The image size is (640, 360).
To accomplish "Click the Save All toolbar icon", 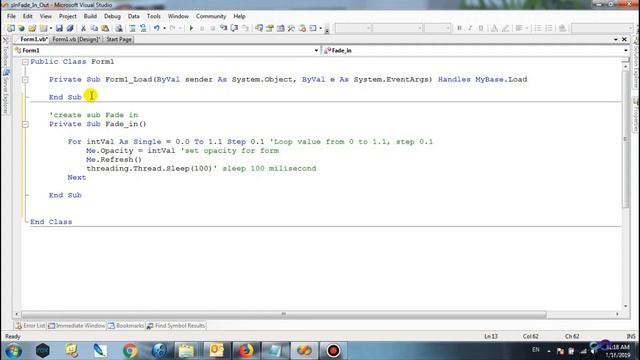I will point(70,28).
